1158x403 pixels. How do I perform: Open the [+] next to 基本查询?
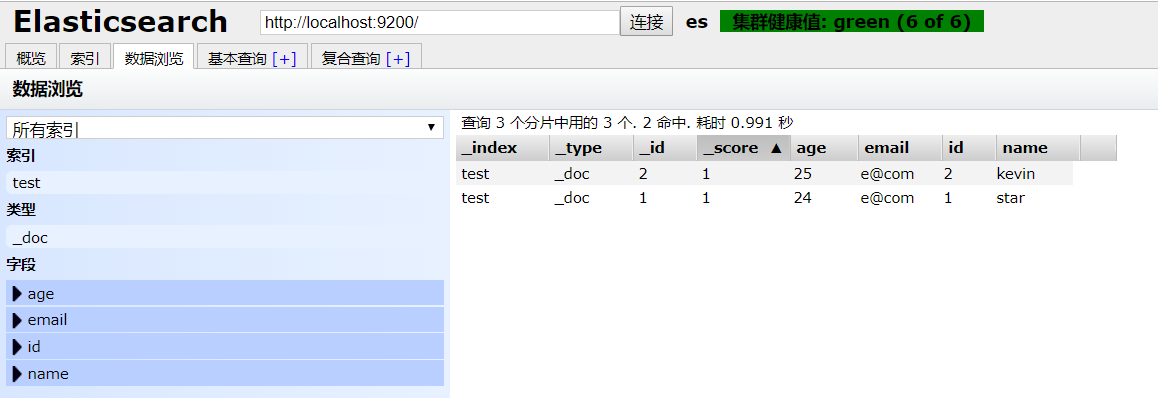click(x=284, y=59)
